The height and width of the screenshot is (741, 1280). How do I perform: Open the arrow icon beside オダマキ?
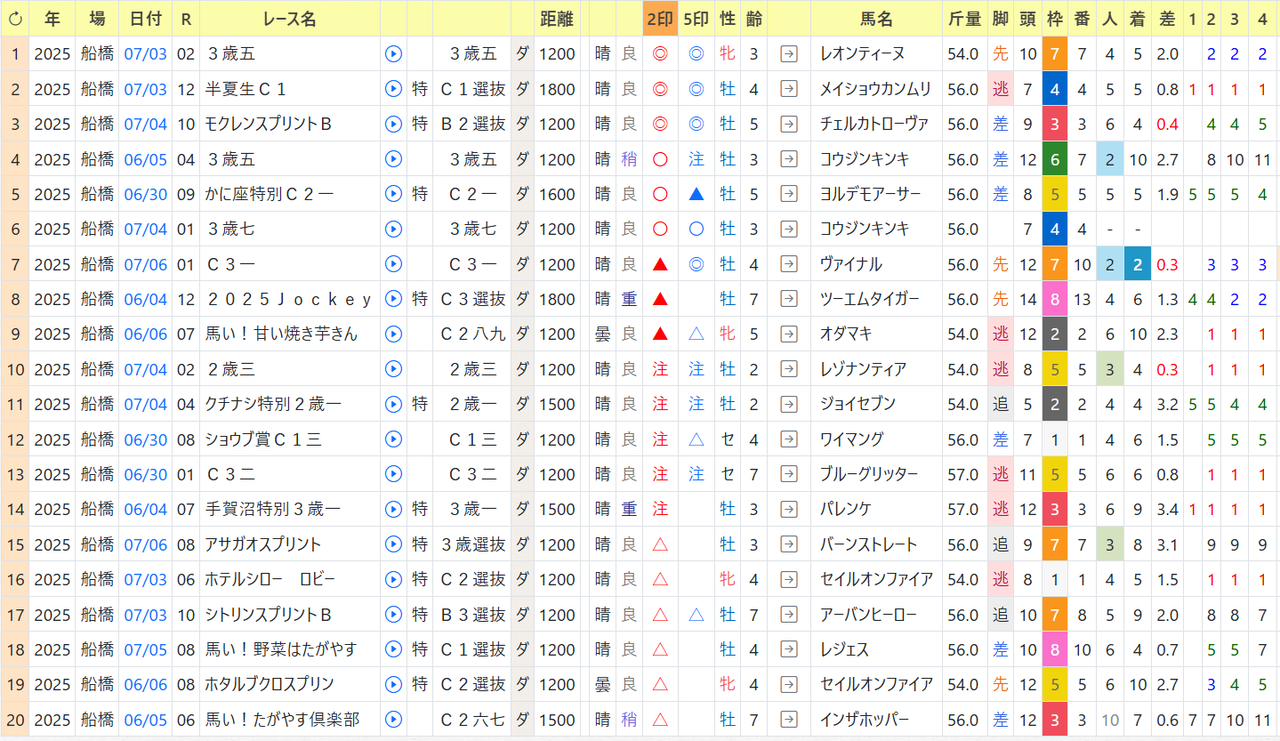pos(789,334)
